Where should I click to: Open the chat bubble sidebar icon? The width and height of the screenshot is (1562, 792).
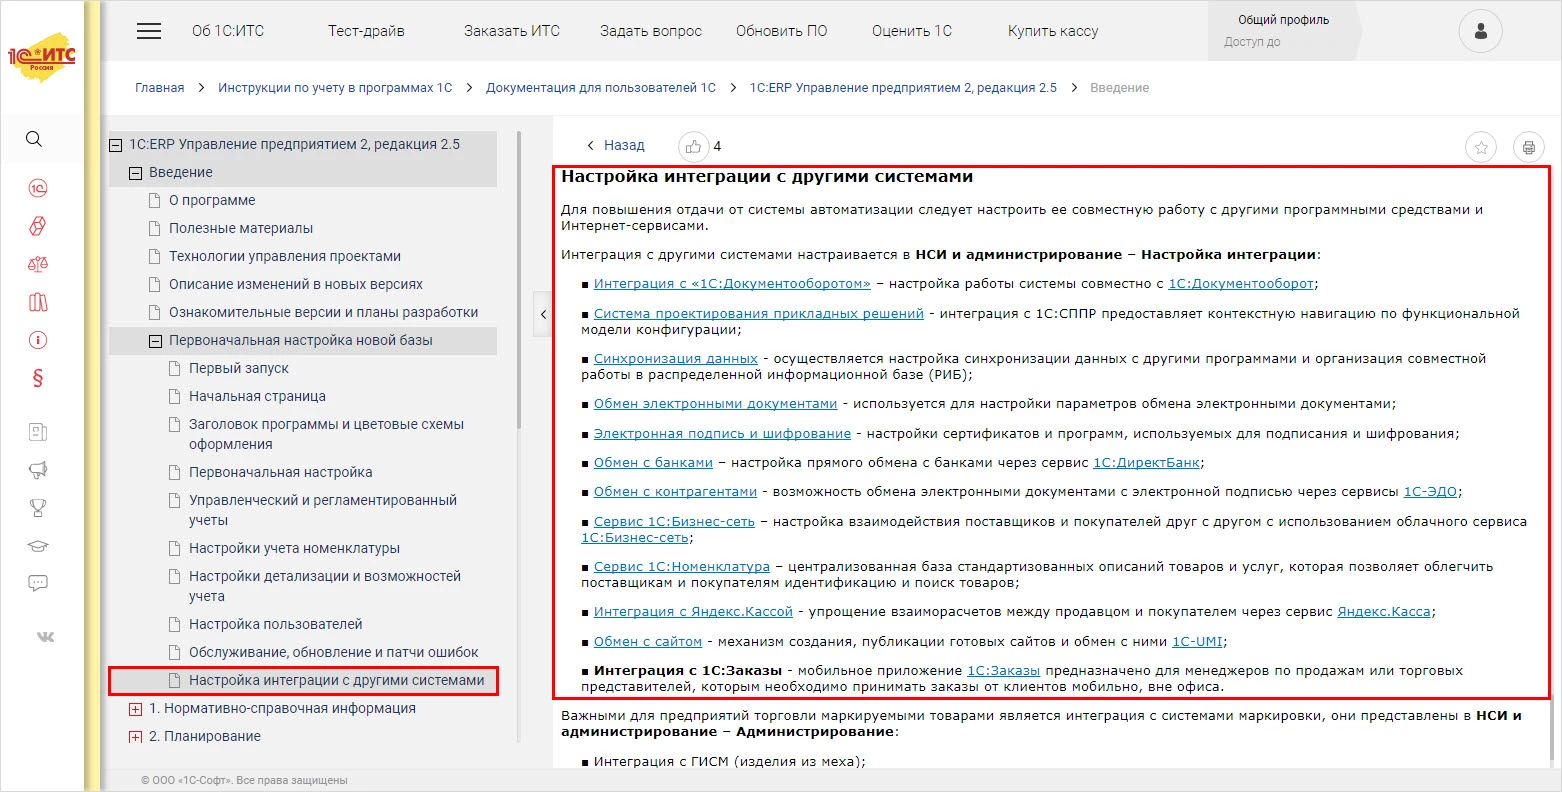click(38, 583)
